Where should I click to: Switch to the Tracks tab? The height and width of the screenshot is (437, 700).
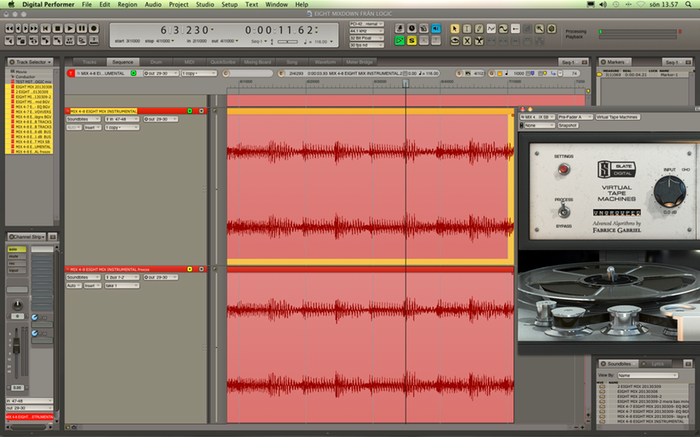point(89,62)
